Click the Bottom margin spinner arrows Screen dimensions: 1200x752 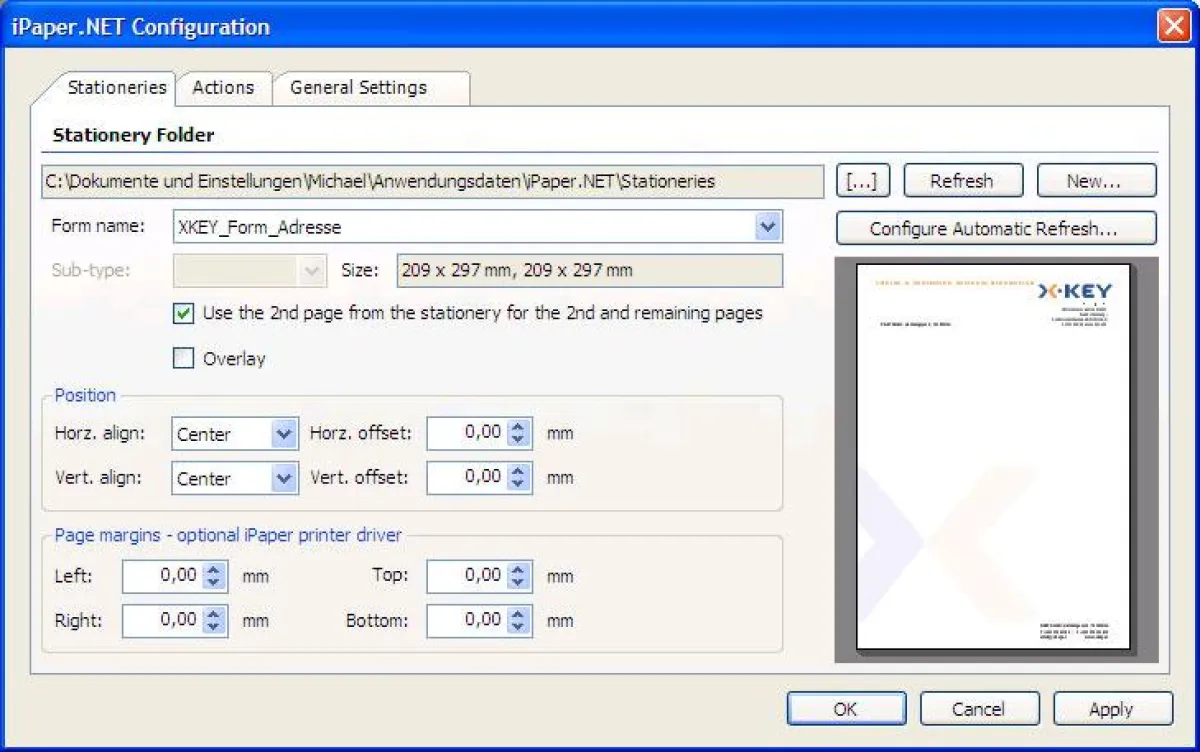[518, 621]
